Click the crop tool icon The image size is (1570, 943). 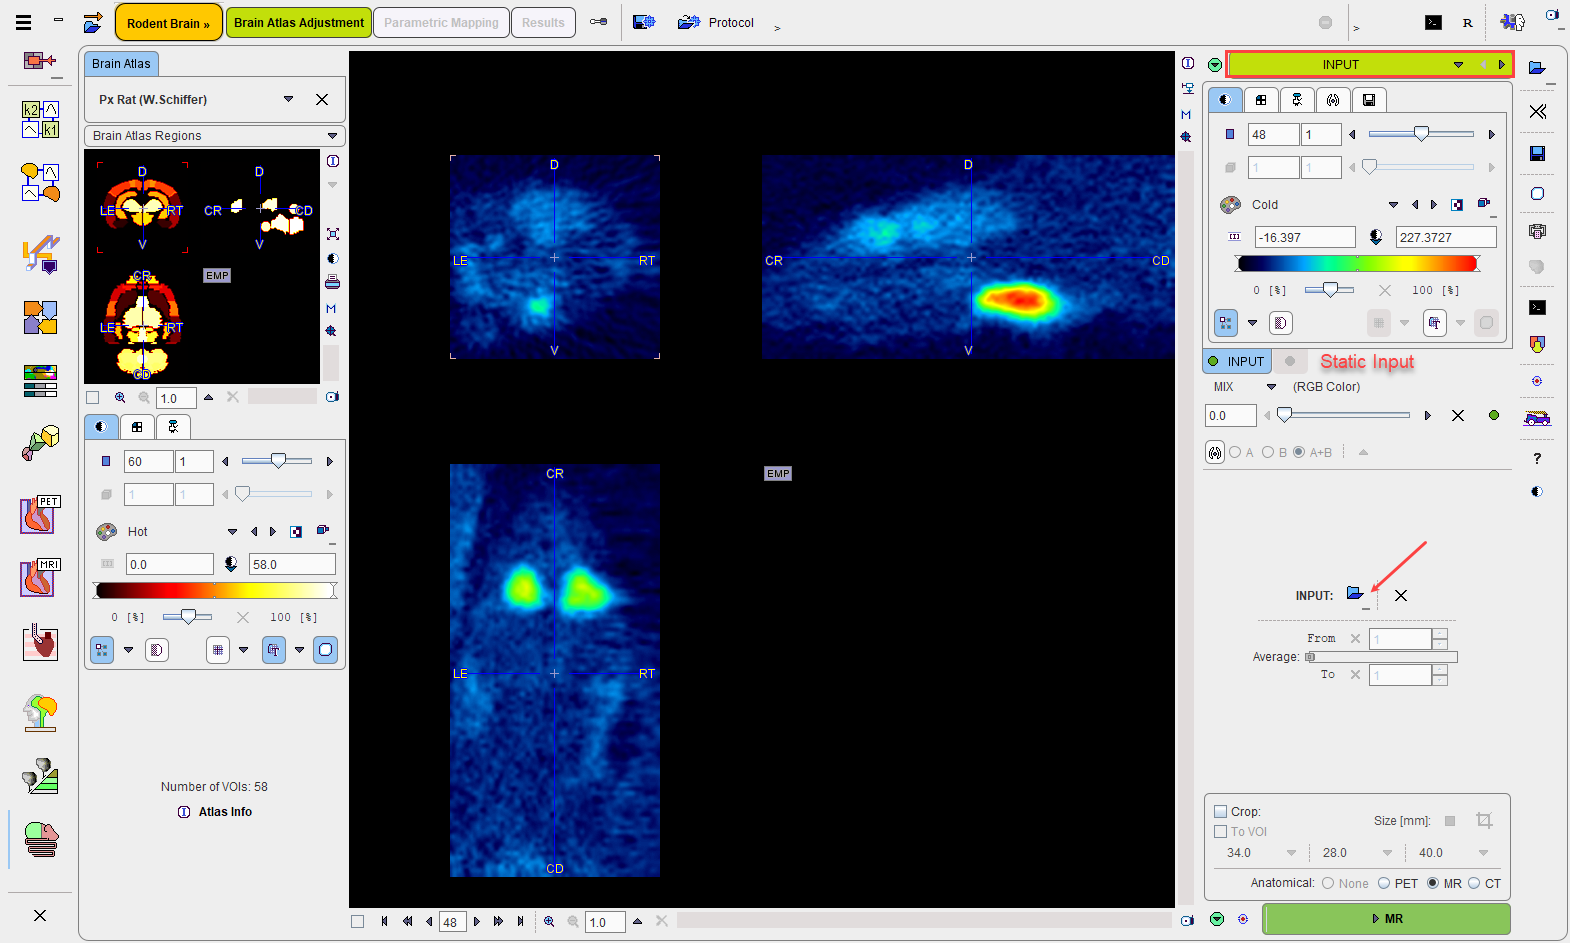(x=1484, y=820)
